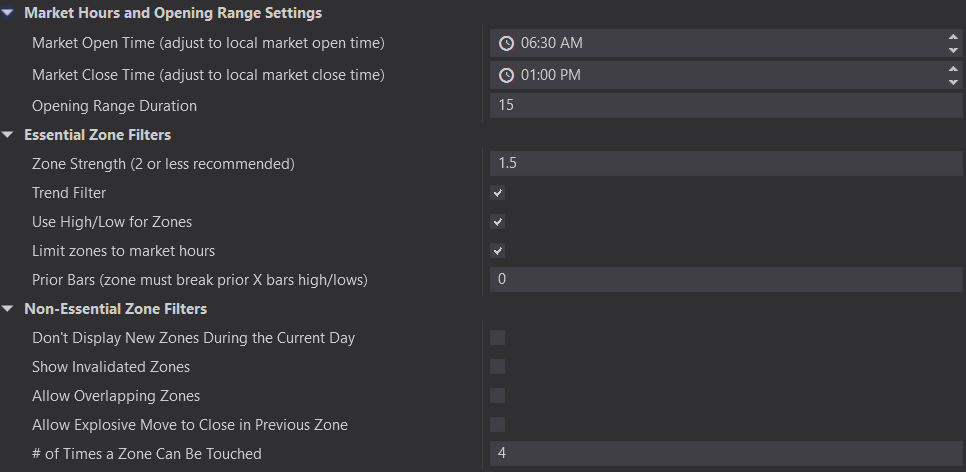Disable the Trend Filter checkbox
This screenshot has width=966, height=472.
pyautogui.click(x=498, y=193)
